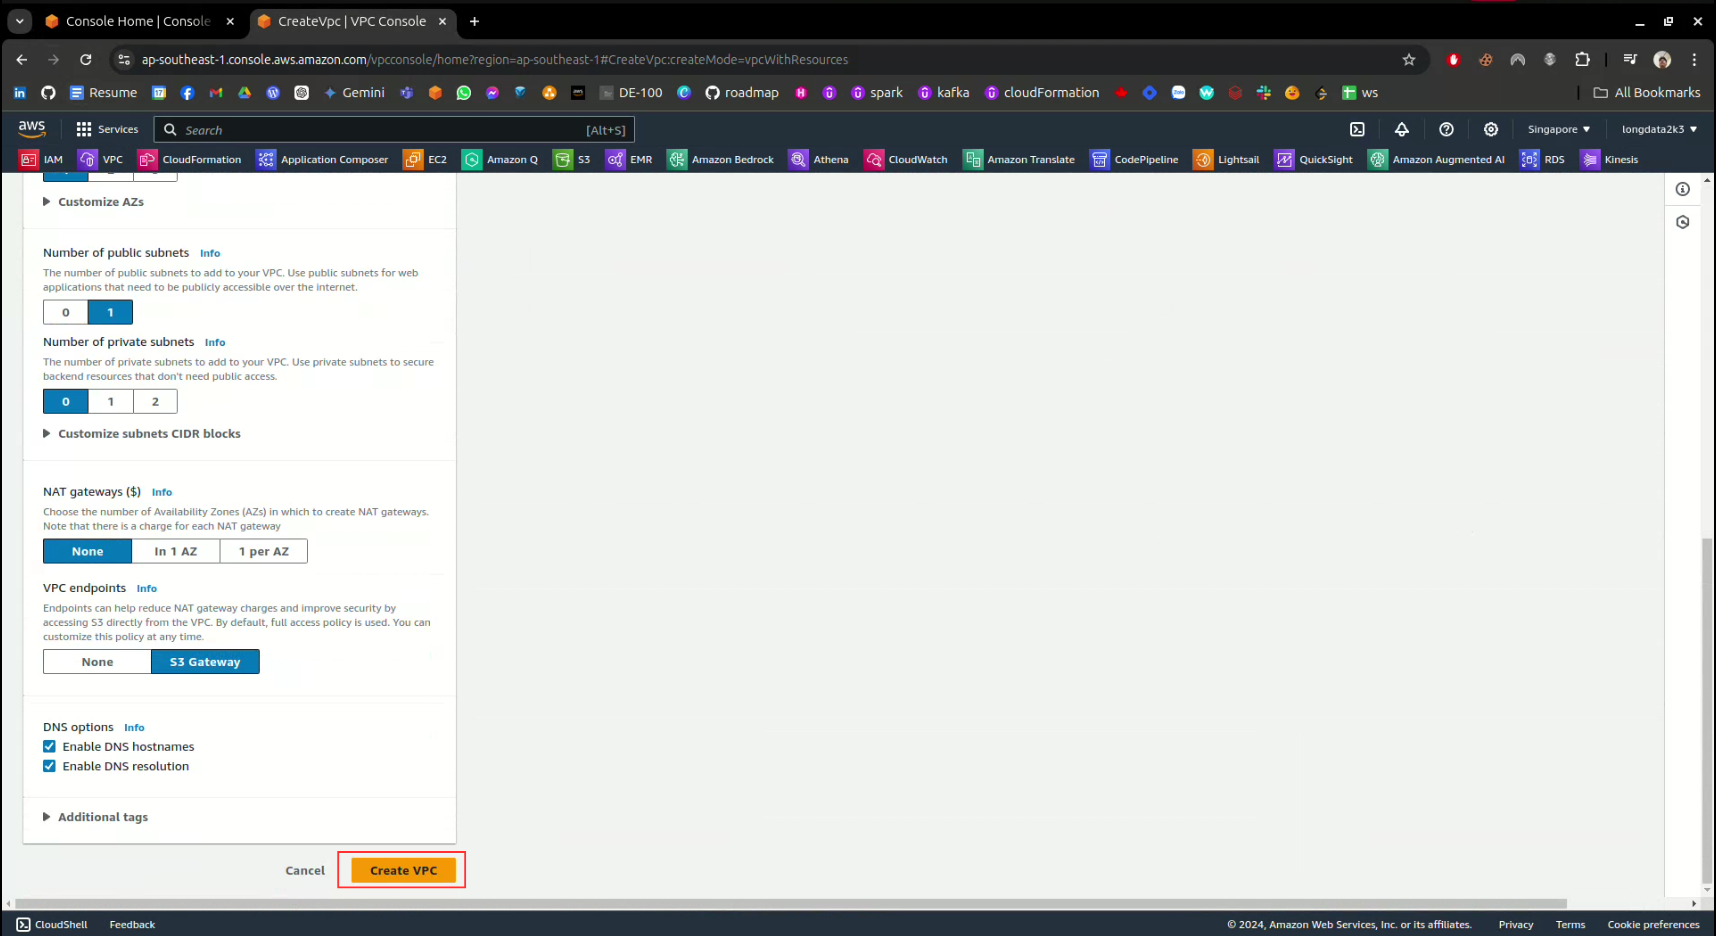Expand the Additional tags section
The height and width of the screenshot is (936, 1716).
(x=102, y=818)
